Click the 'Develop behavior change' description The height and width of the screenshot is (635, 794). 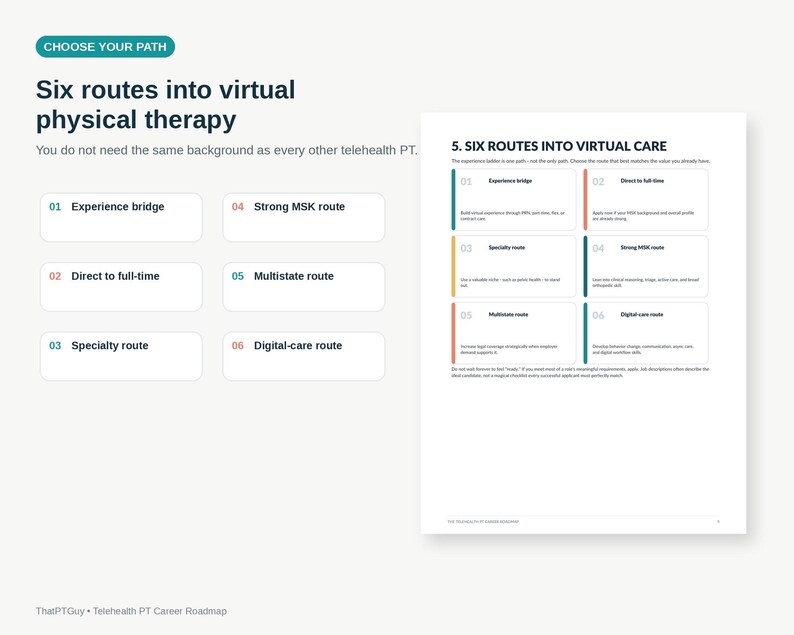tap(643, 349)
